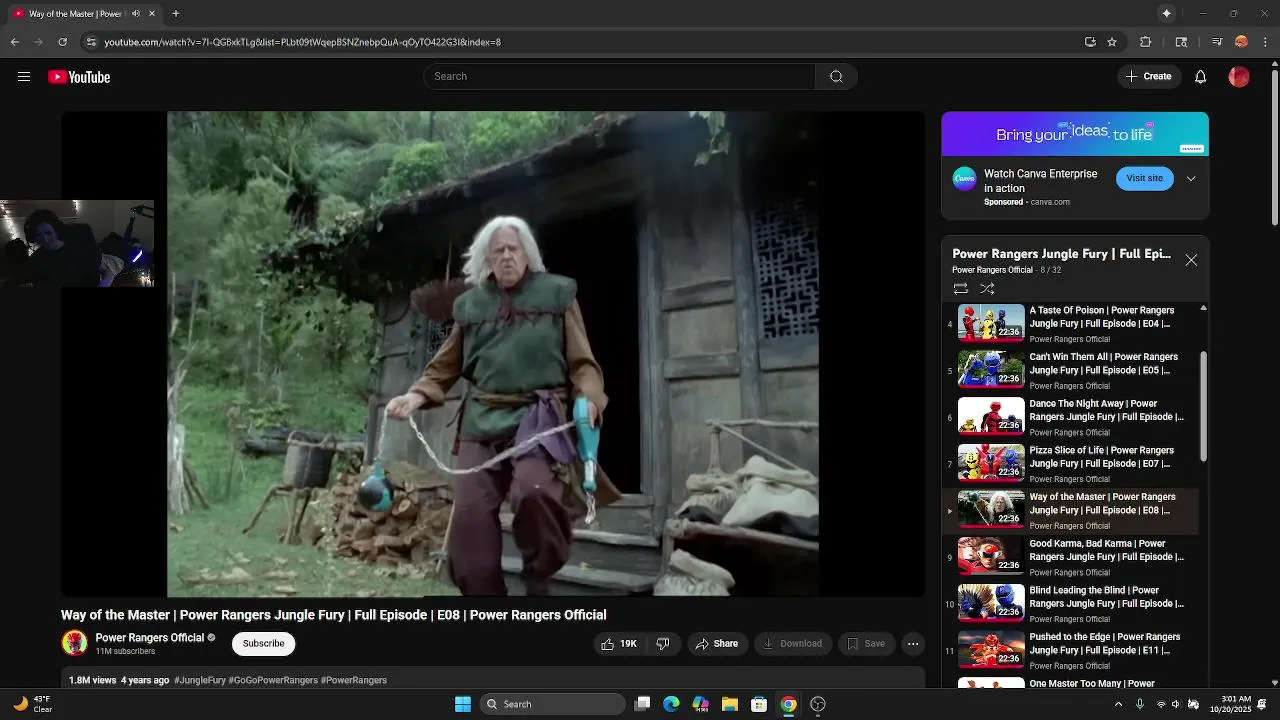This screenshot has width=1280, height=720.
Task: Click the Canva banner ad image
Action: coord(1075,134)
